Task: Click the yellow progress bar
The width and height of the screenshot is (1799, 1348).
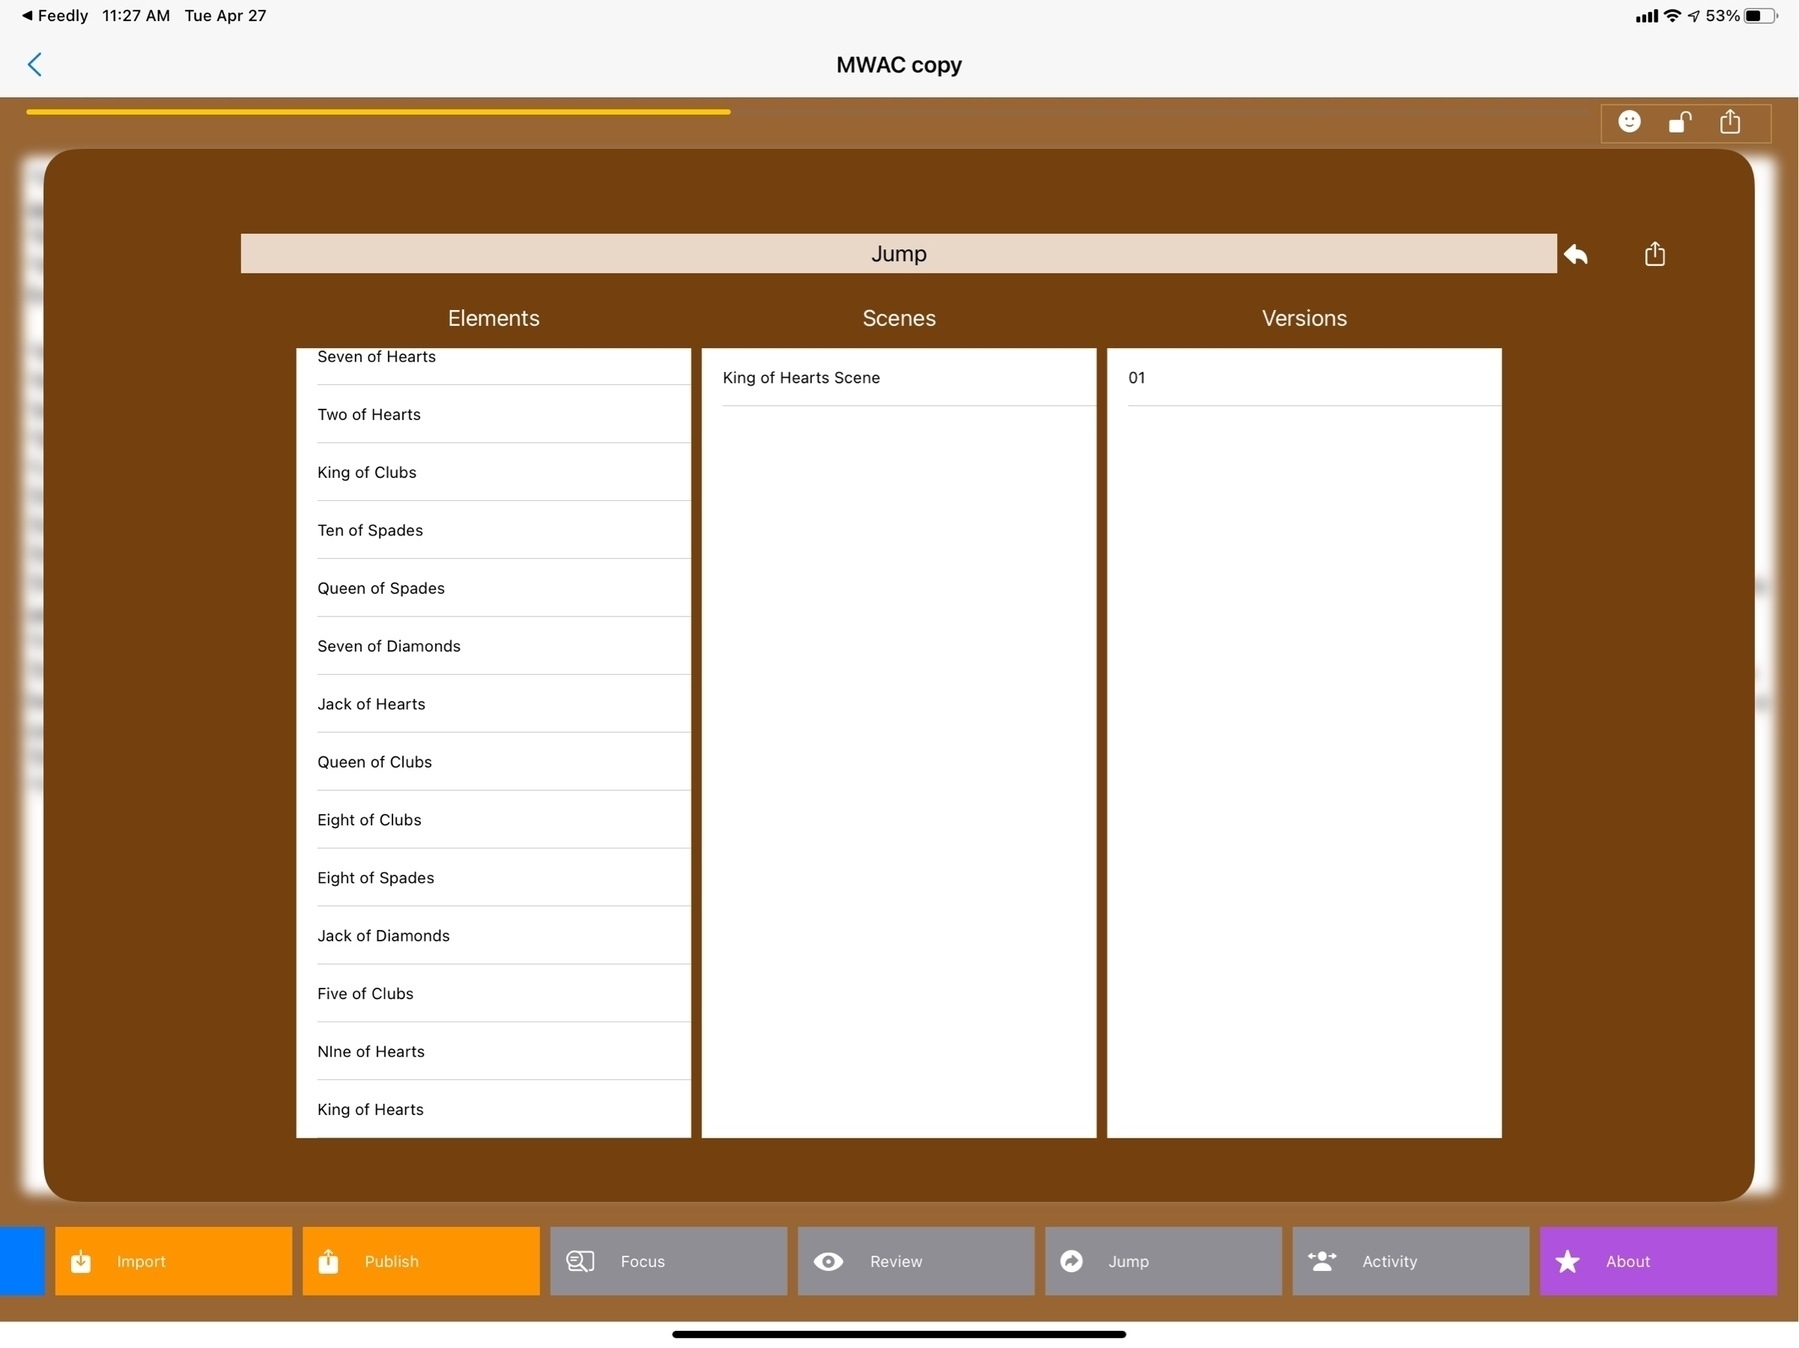Action: click(378, 112)
